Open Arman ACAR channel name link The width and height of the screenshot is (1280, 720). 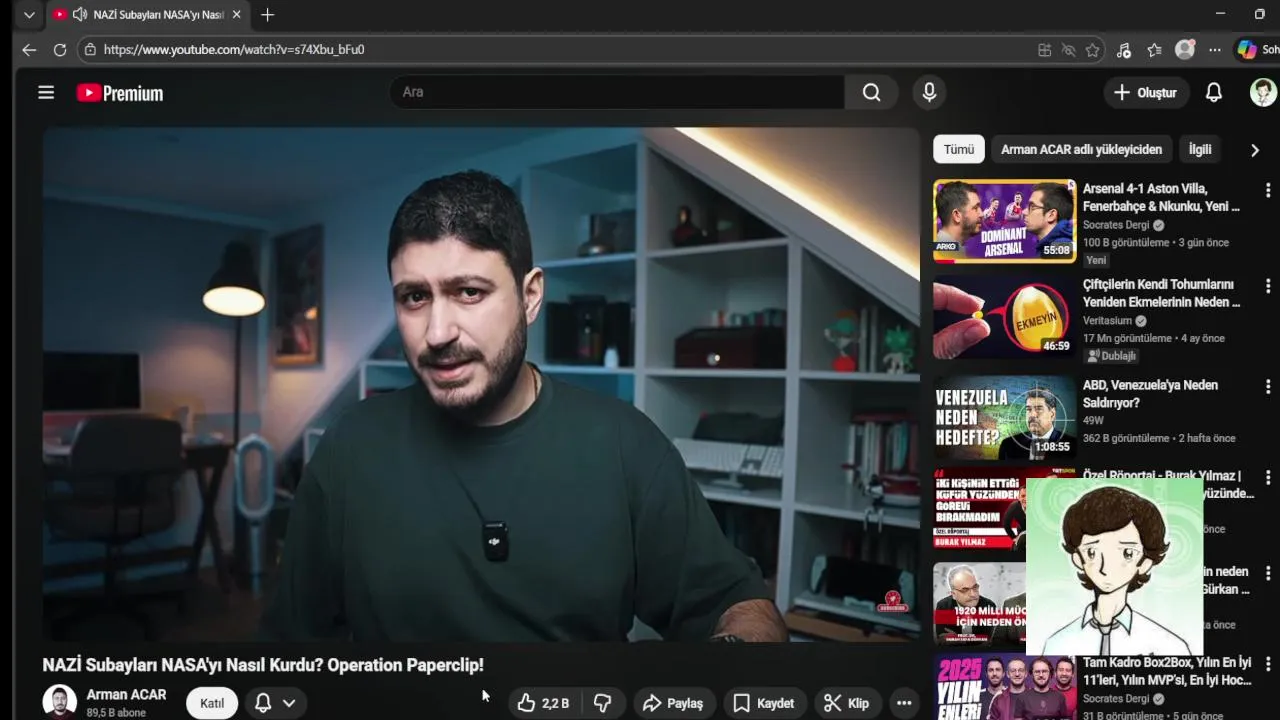coord(126,694)
